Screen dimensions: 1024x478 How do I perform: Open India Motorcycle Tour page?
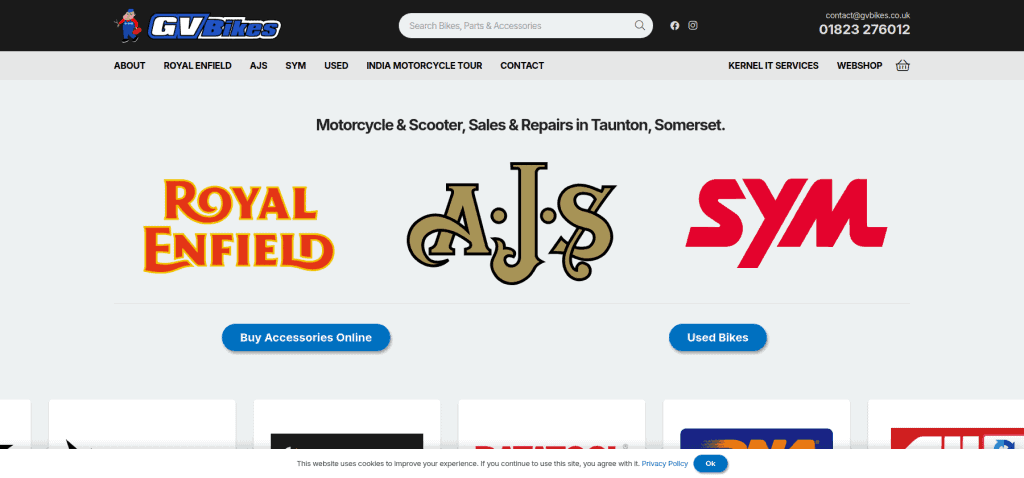pyautogui.click(x=424, y=65)
